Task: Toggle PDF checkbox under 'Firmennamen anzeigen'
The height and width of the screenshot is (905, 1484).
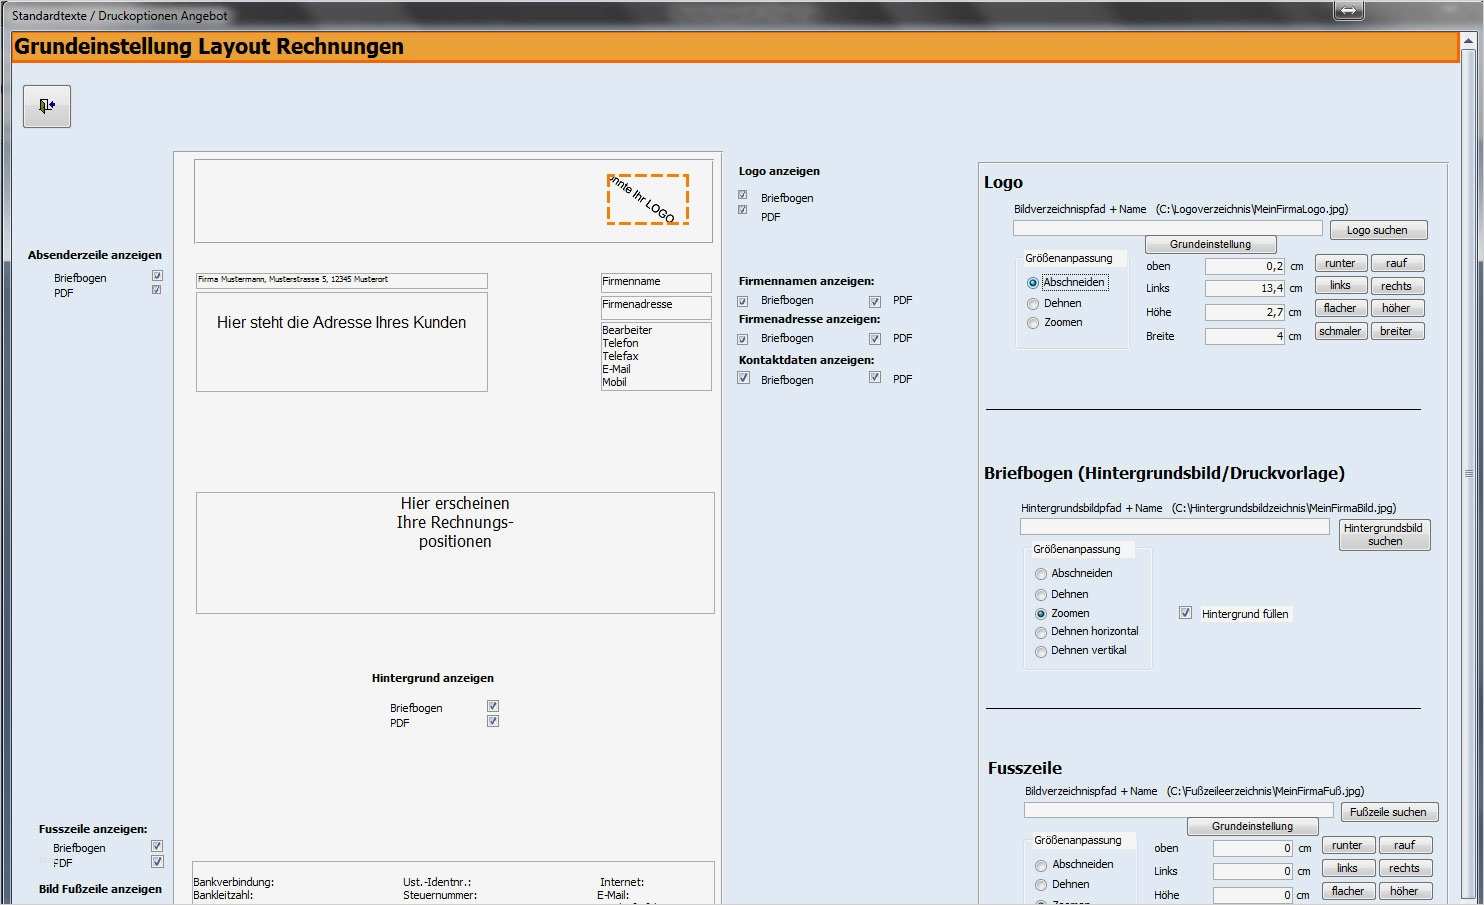Action: tap(875, 299)
